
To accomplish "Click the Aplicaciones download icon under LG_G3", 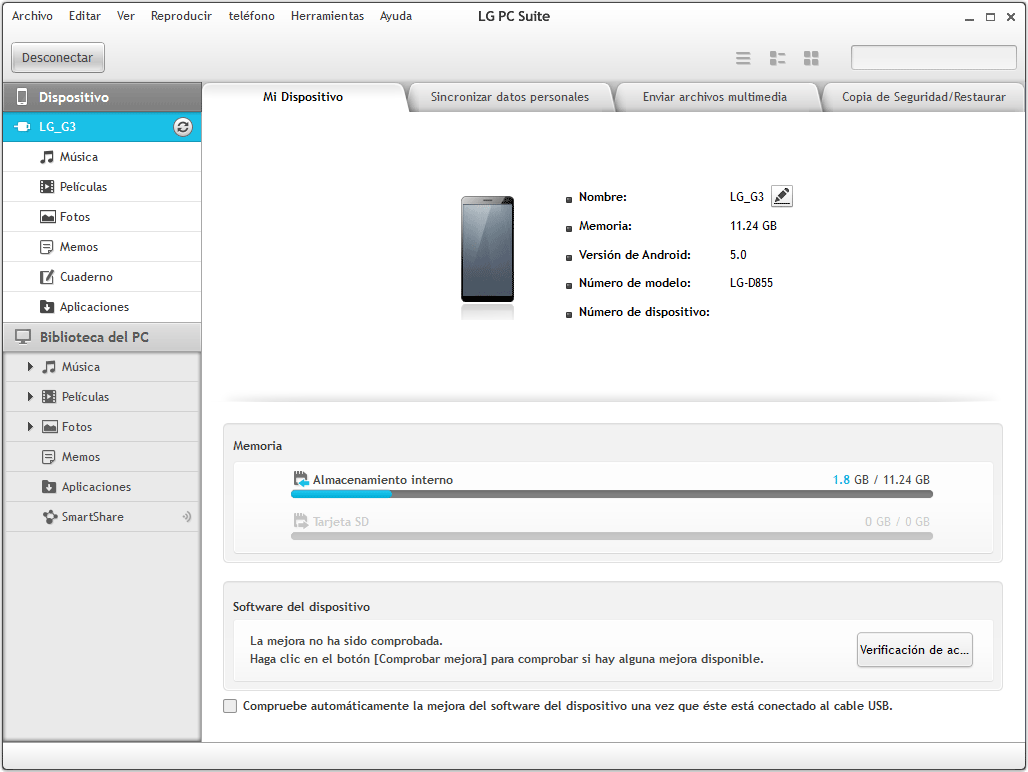I will point(47,307).
